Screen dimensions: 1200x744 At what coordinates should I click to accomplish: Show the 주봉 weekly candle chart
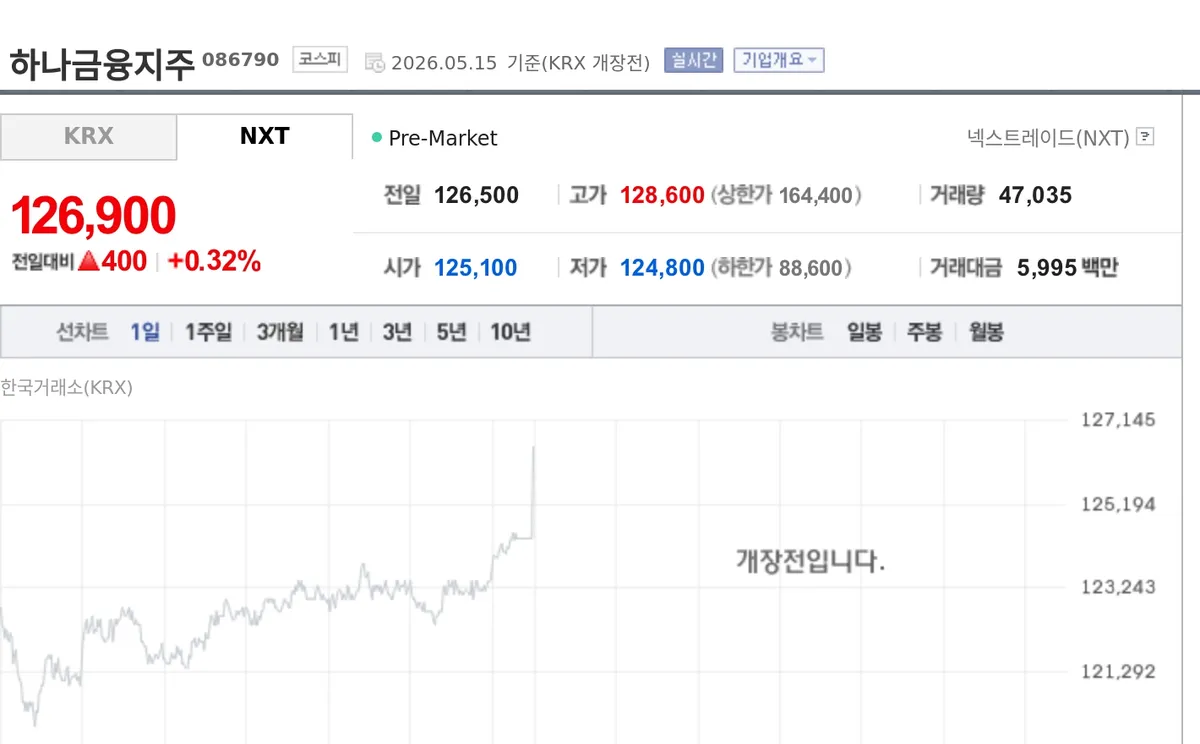pos(924,332)
